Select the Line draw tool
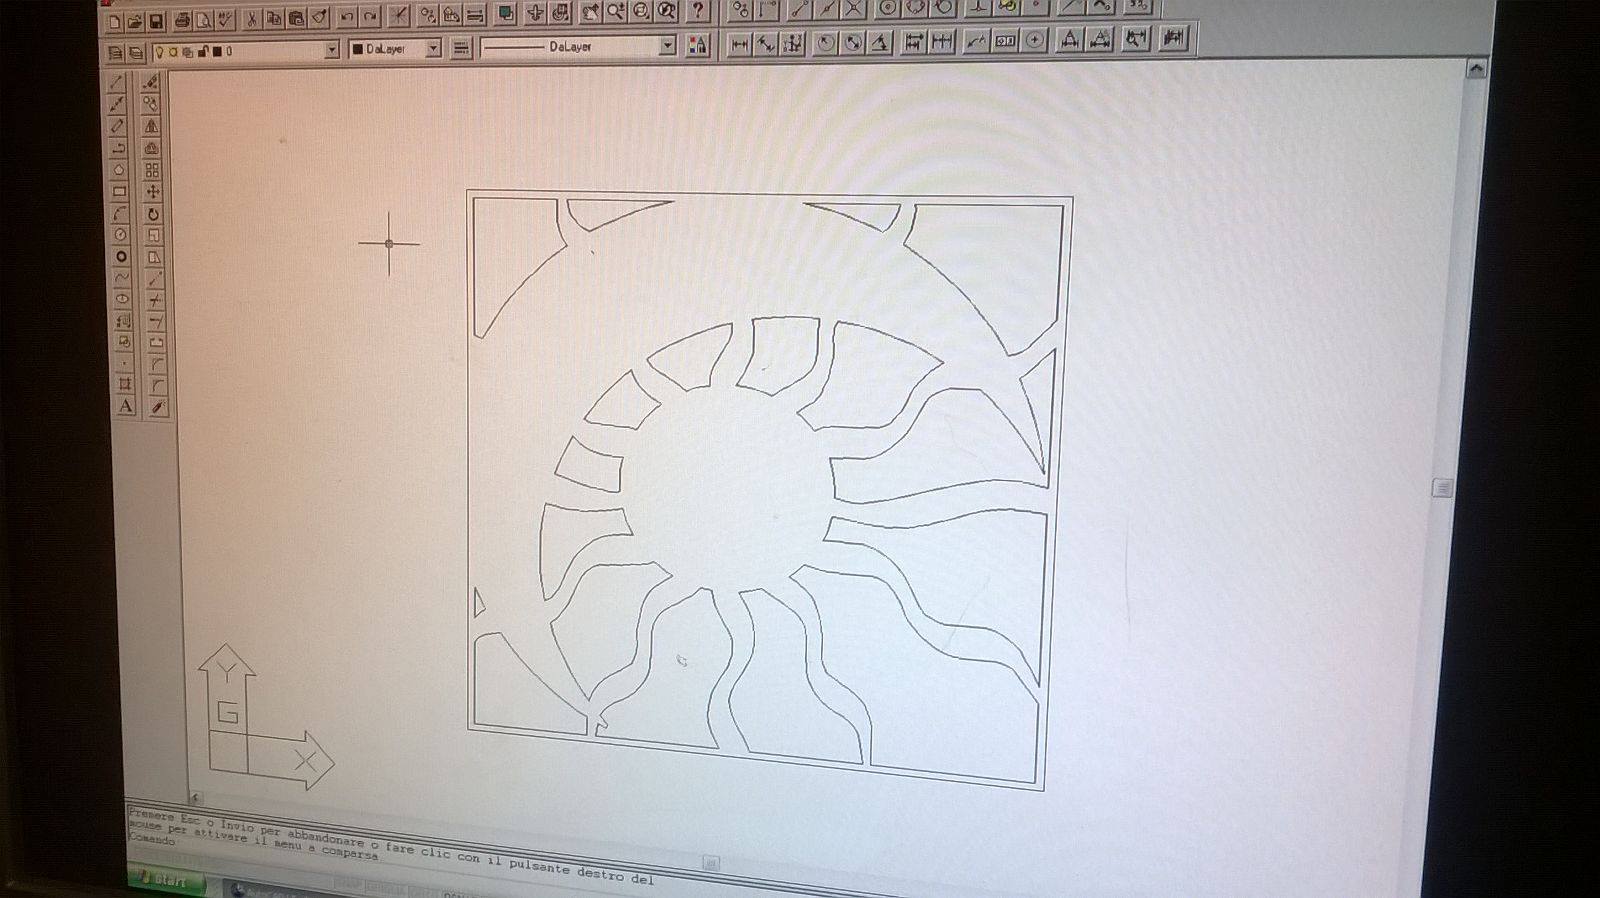Viewport: 1600px width, 898px height. (117, 83)
